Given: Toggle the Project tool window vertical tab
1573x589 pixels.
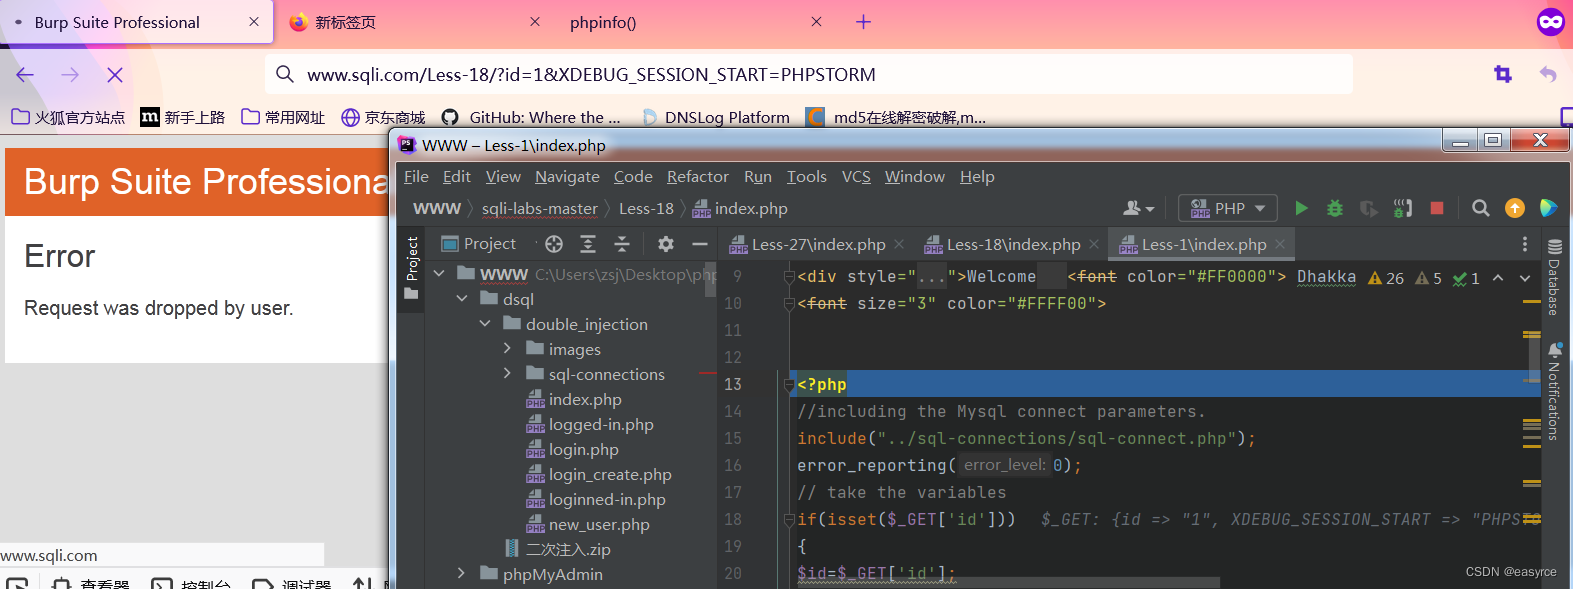Looking at the screenshot, I should click(x=411, y=268).
